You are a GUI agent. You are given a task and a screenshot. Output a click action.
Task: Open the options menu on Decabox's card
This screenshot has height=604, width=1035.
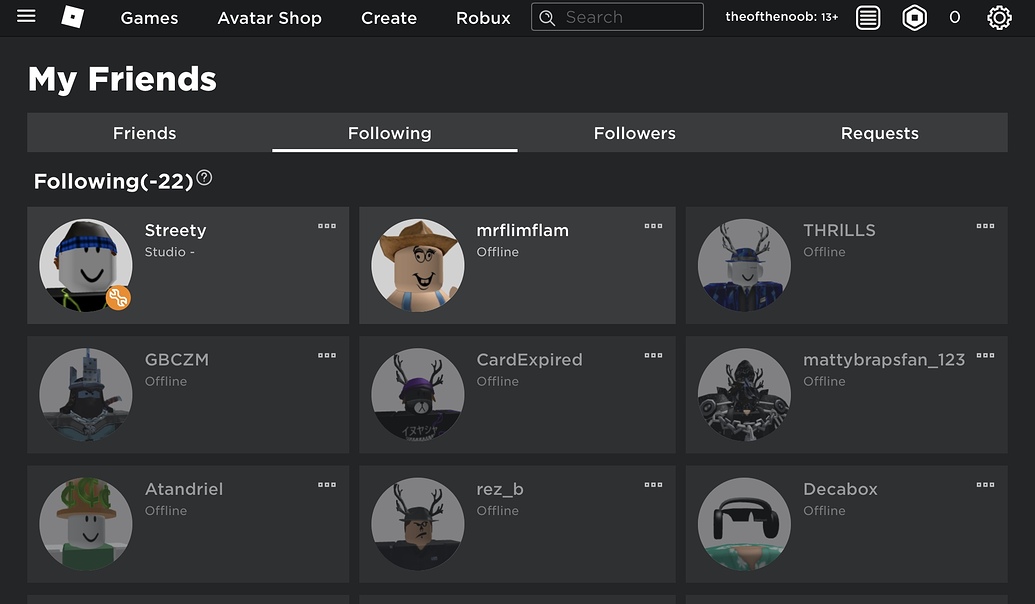(984, 485)
